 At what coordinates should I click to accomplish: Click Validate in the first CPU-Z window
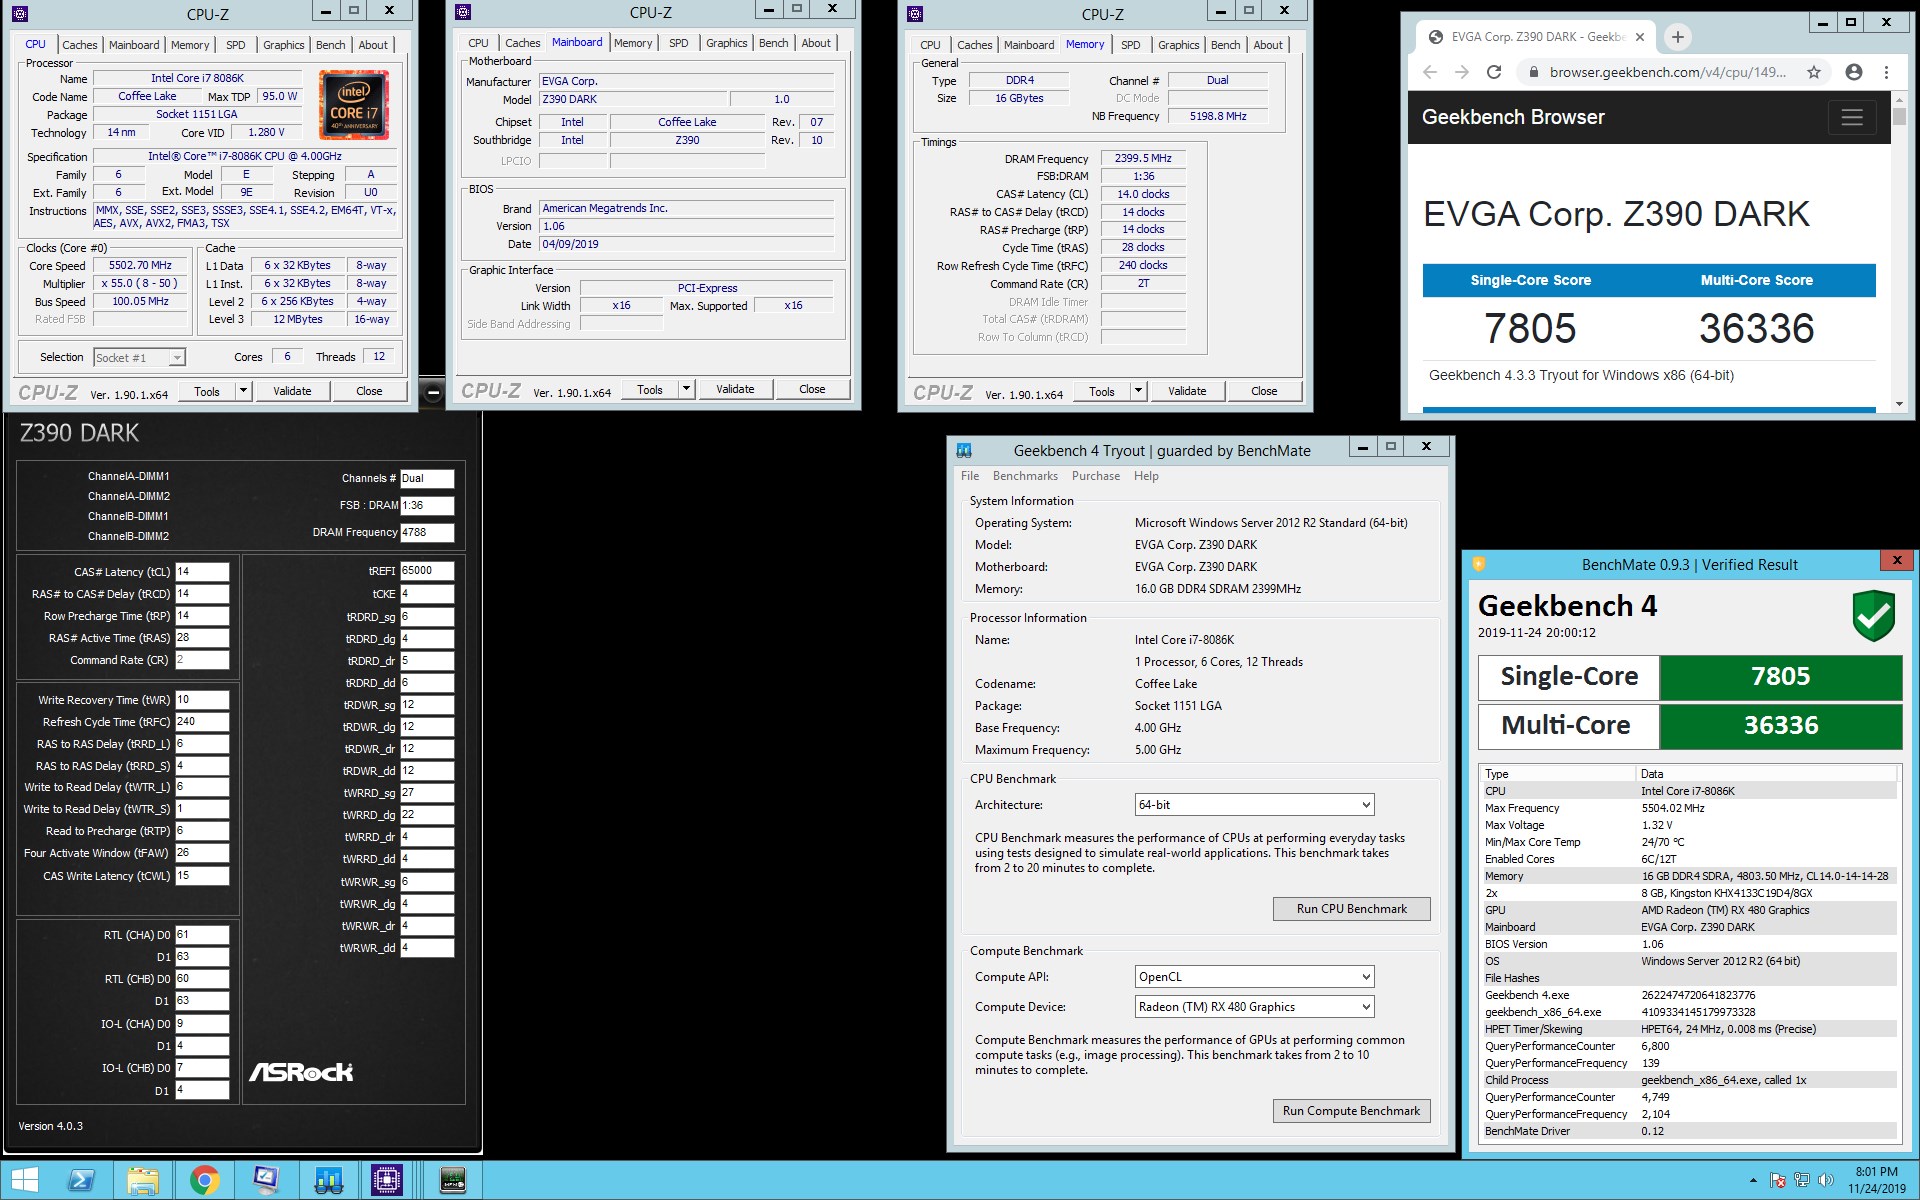click(x=292, y=391)
